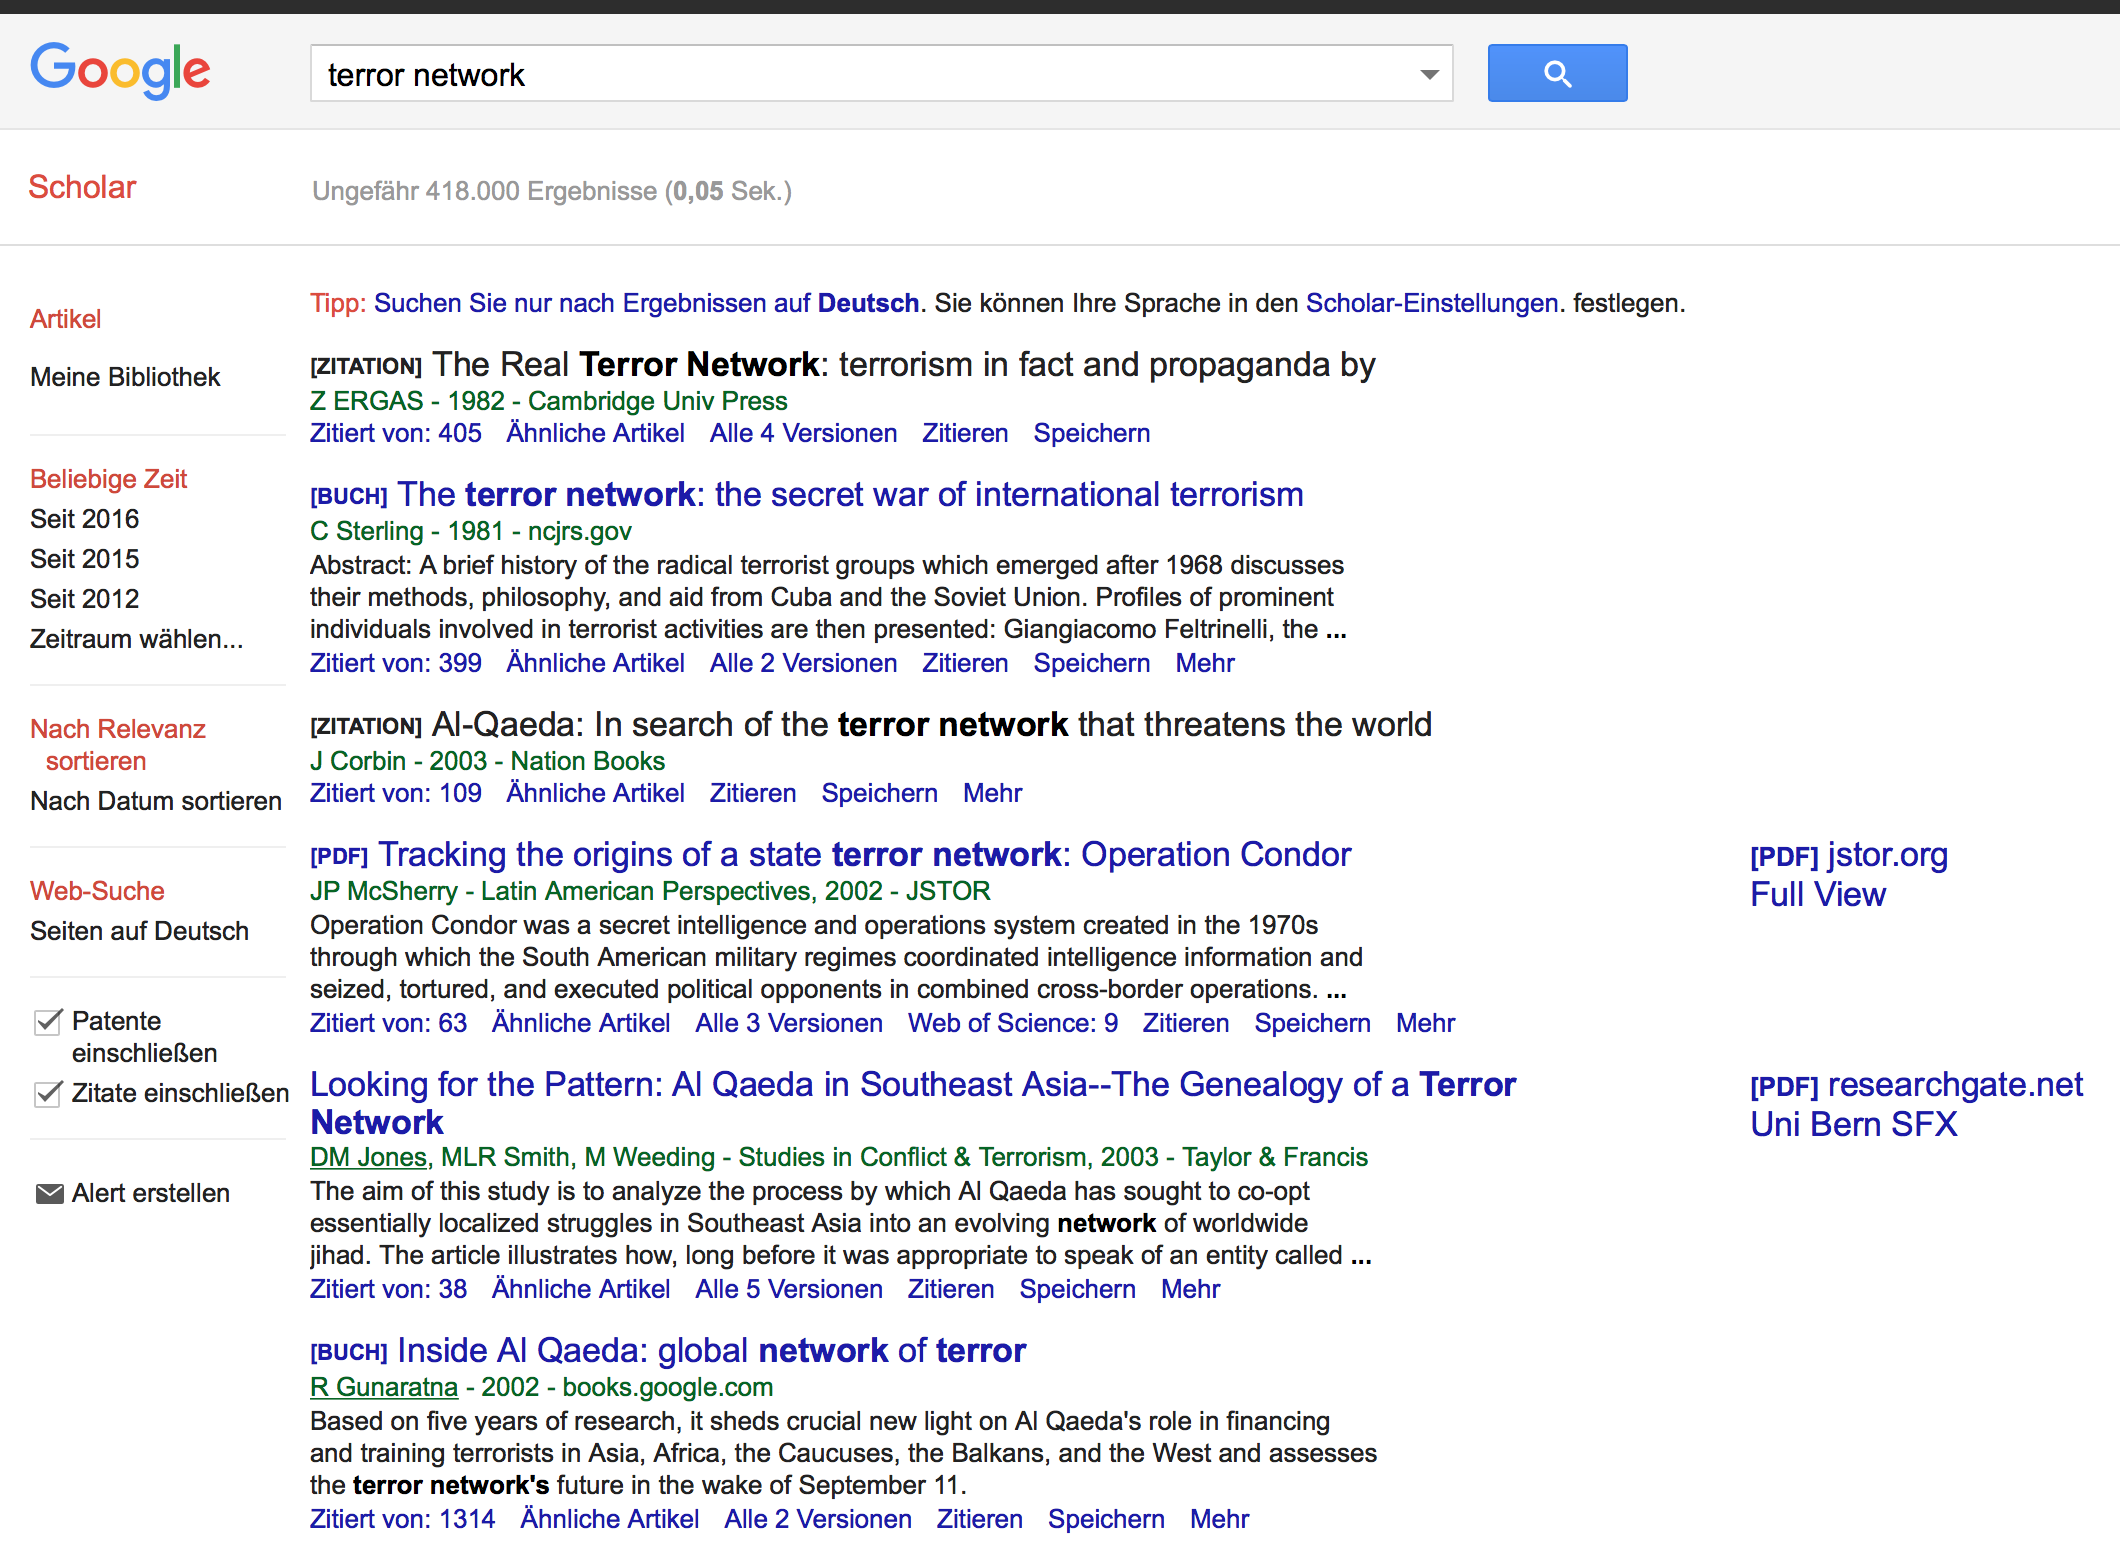Open 'Zeitraum wählen...' custom range
Viewport: 2120px width, 1558px height.
click(x=136, y=639)
